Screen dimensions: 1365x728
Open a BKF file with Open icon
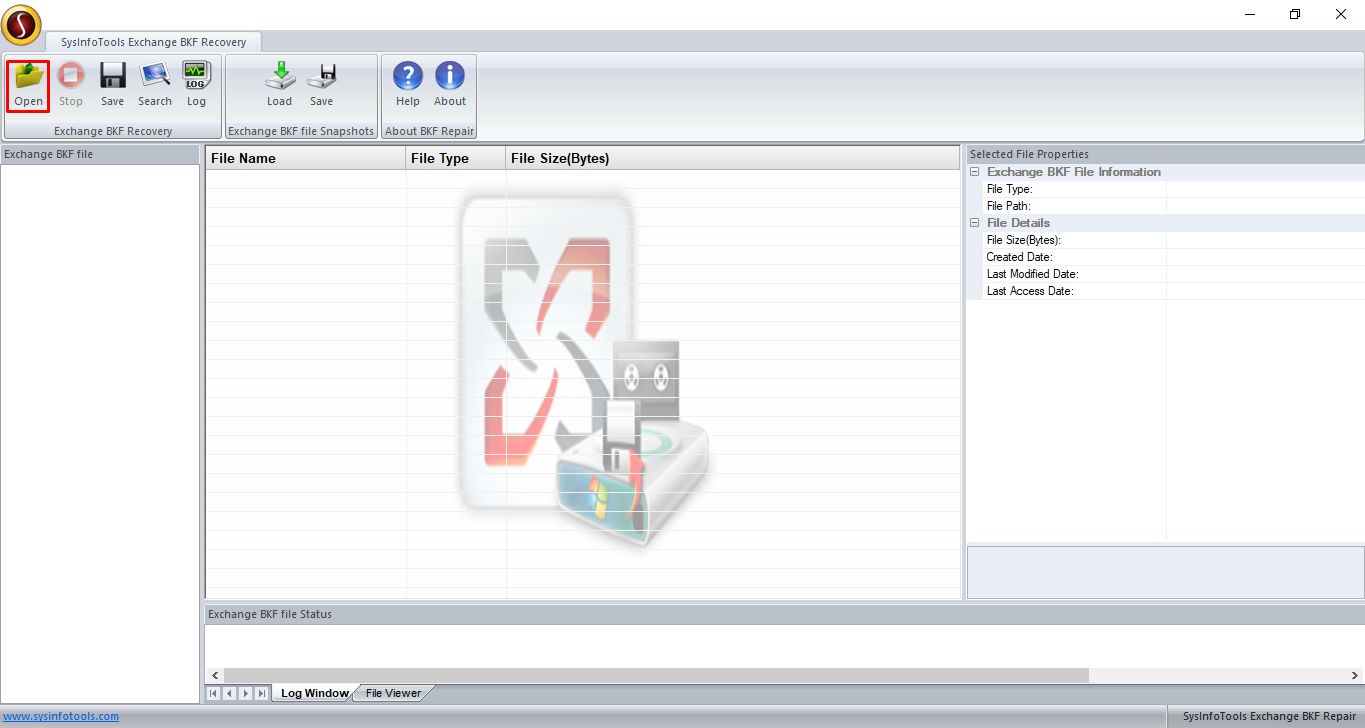[29, 85]
